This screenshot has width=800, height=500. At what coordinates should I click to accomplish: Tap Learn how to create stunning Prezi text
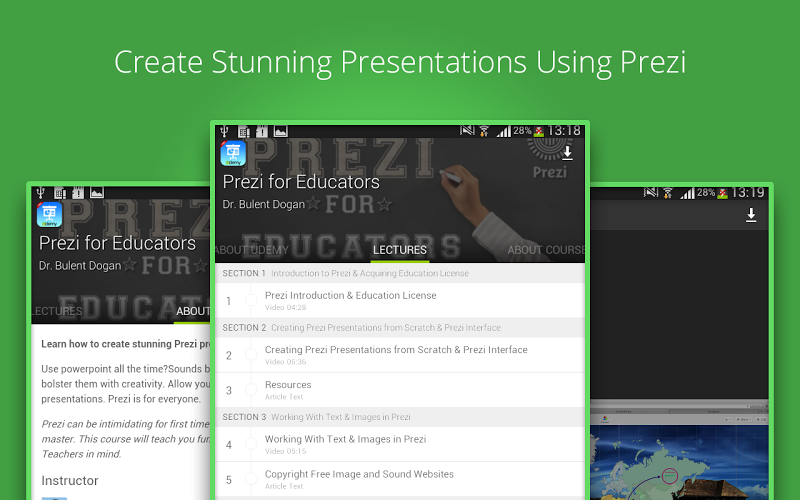[x=126, y=344]
